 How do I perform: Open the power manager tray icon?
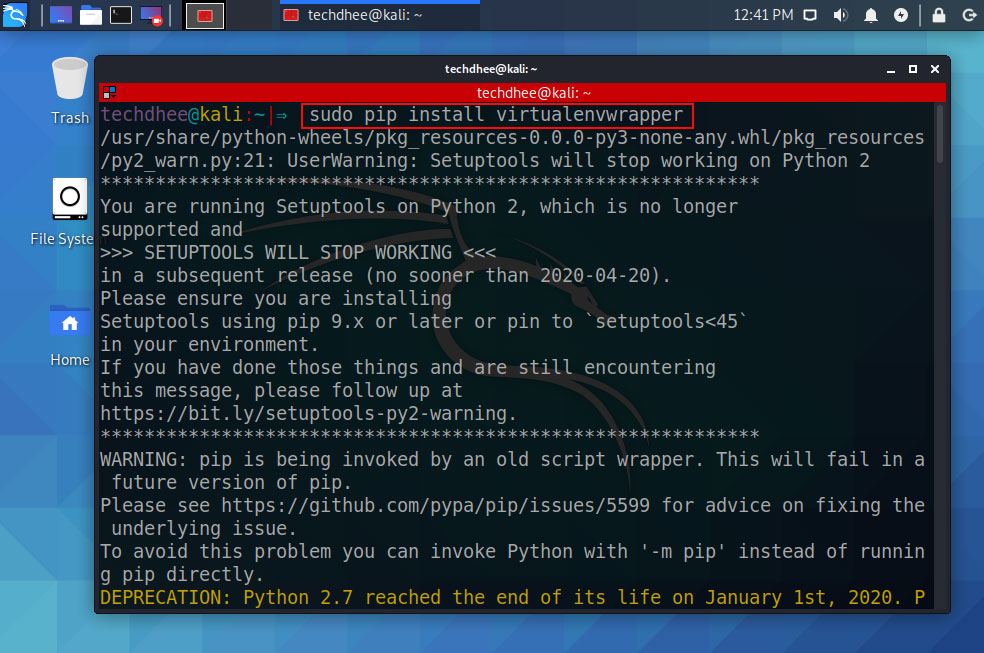(901, 15)
